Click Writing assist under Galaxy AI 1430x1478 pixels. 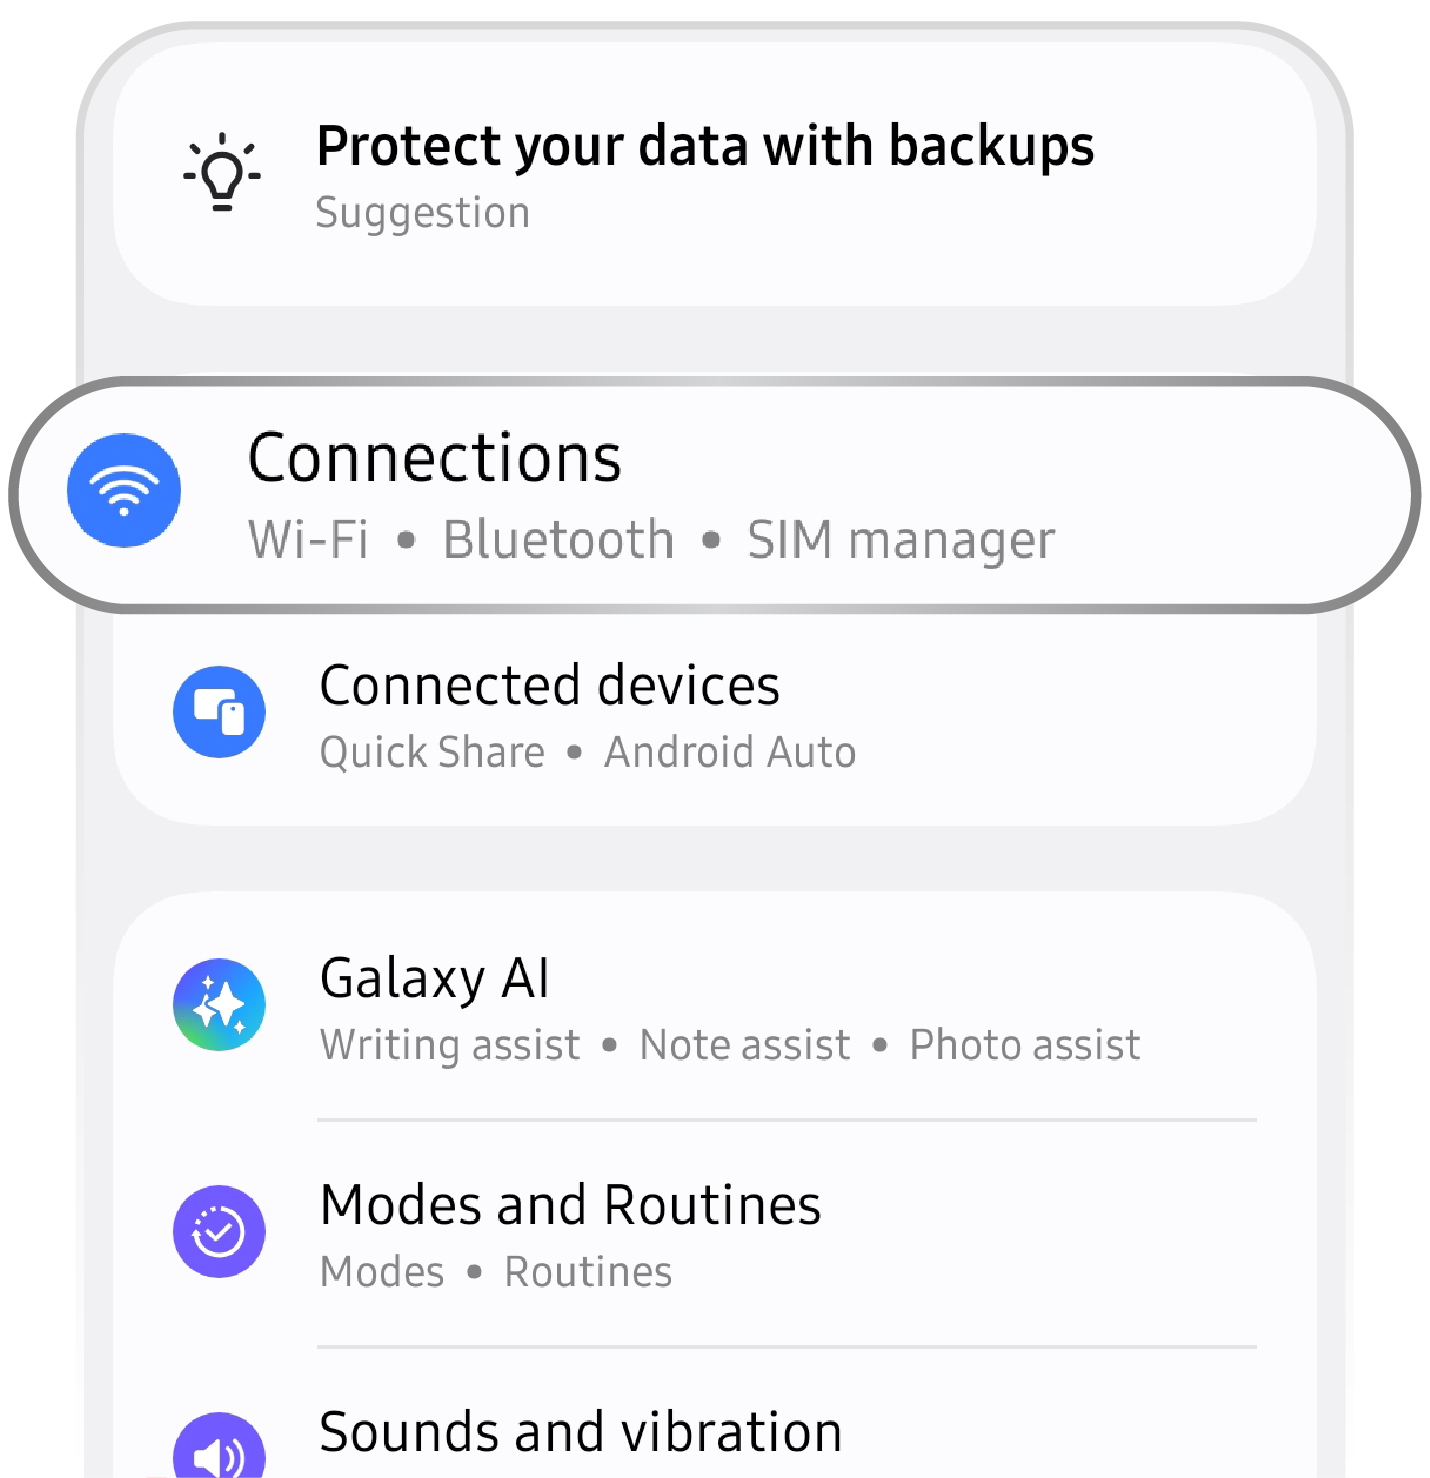[450, 1045]
